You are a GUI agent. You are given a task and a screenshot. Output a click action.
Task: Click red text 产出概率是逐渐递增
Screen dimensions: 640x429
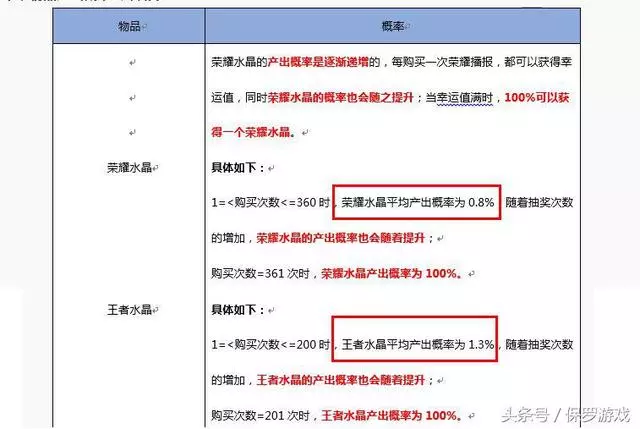pos(318,62)
